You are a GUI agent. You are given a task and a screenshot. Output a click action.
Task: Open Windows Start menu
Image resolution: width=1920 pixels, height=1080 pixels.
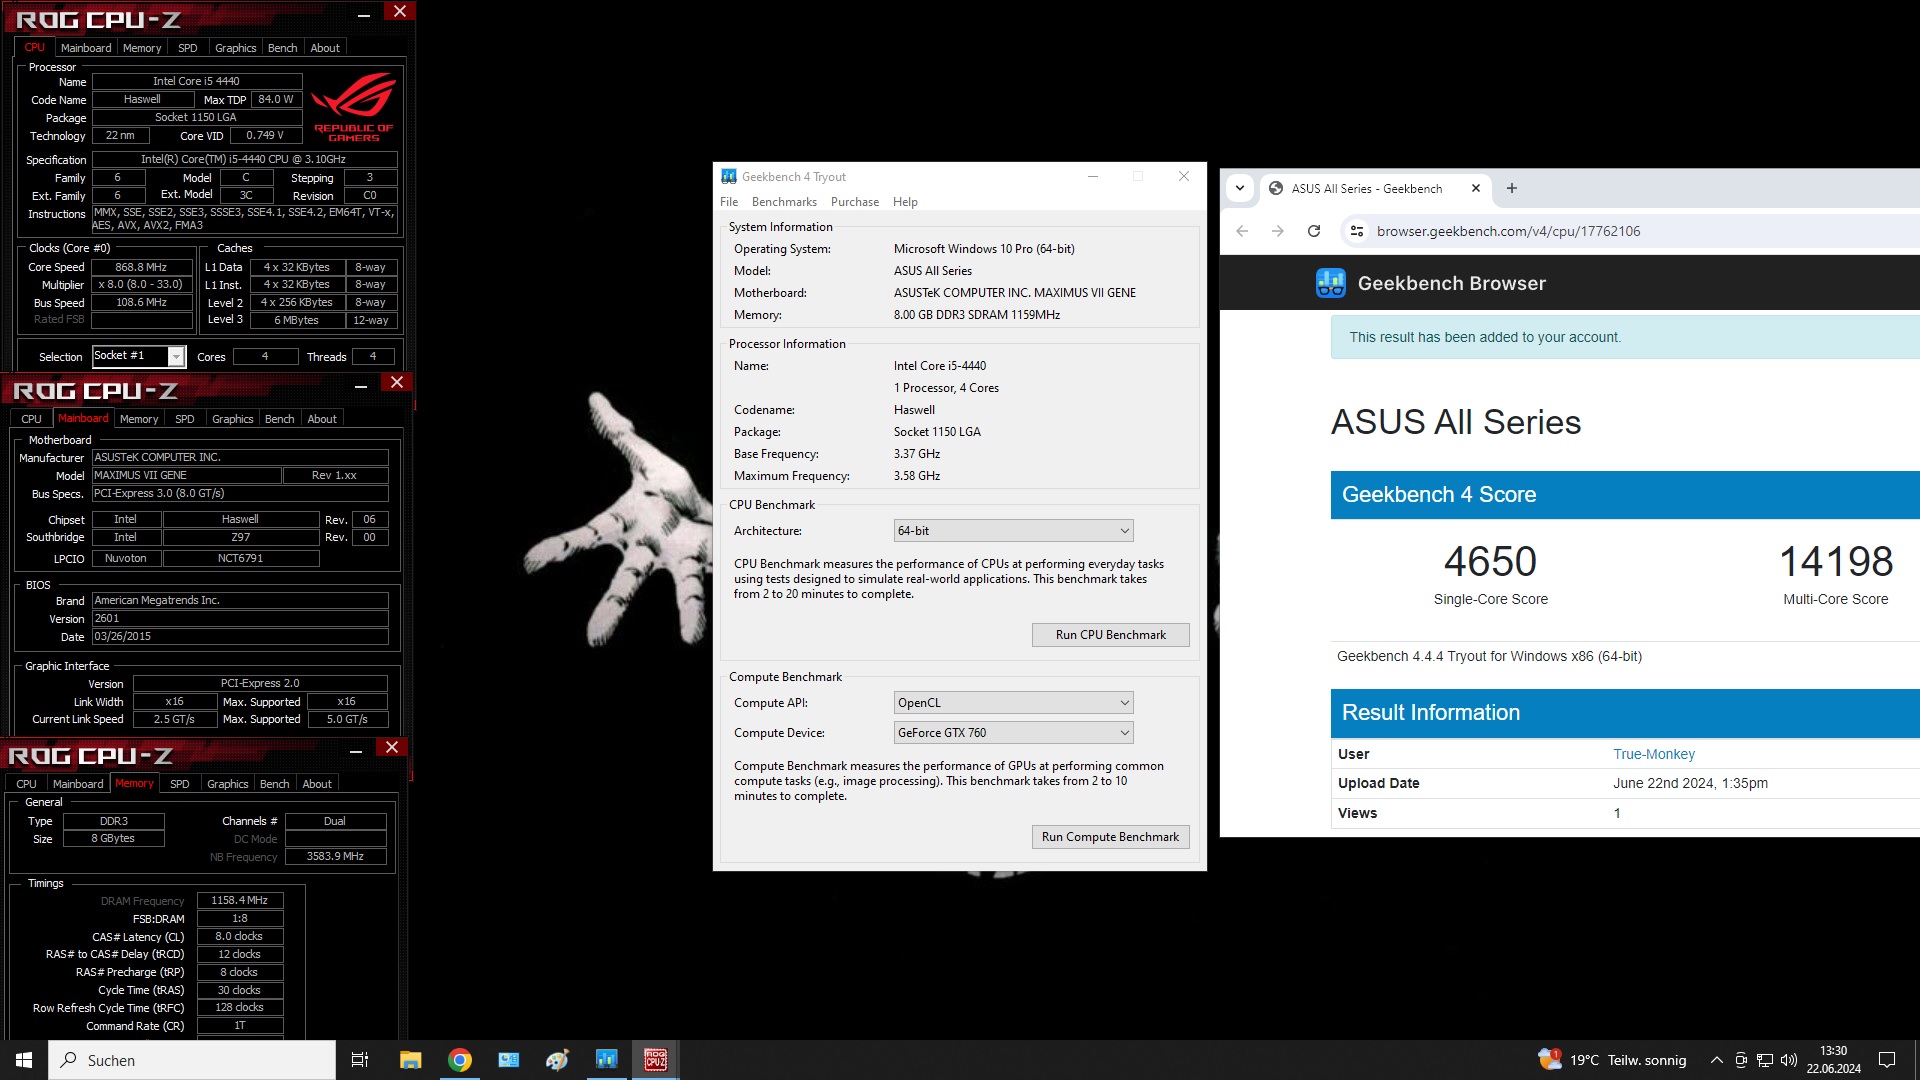(24, 1060)
